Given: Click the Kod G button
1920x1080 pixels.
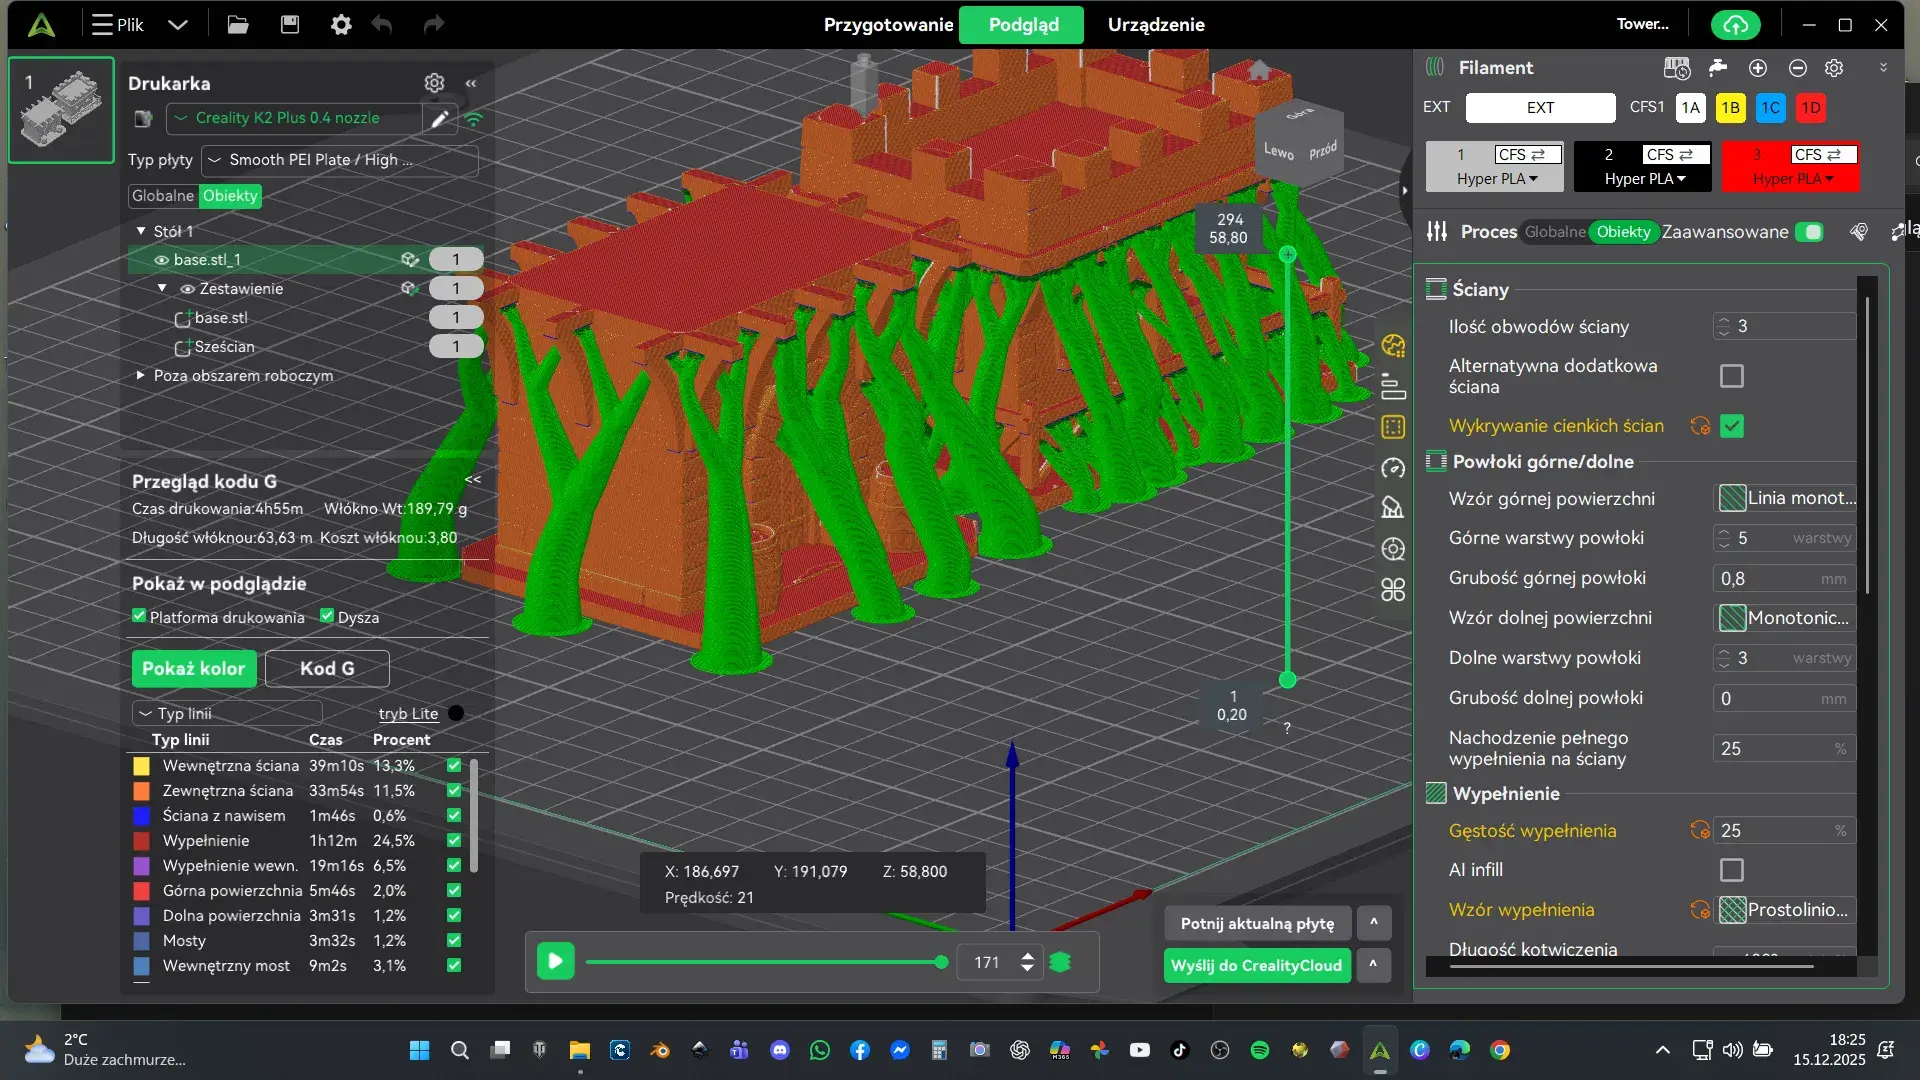Looking at the screenshot, I should (x=327, y=668).
